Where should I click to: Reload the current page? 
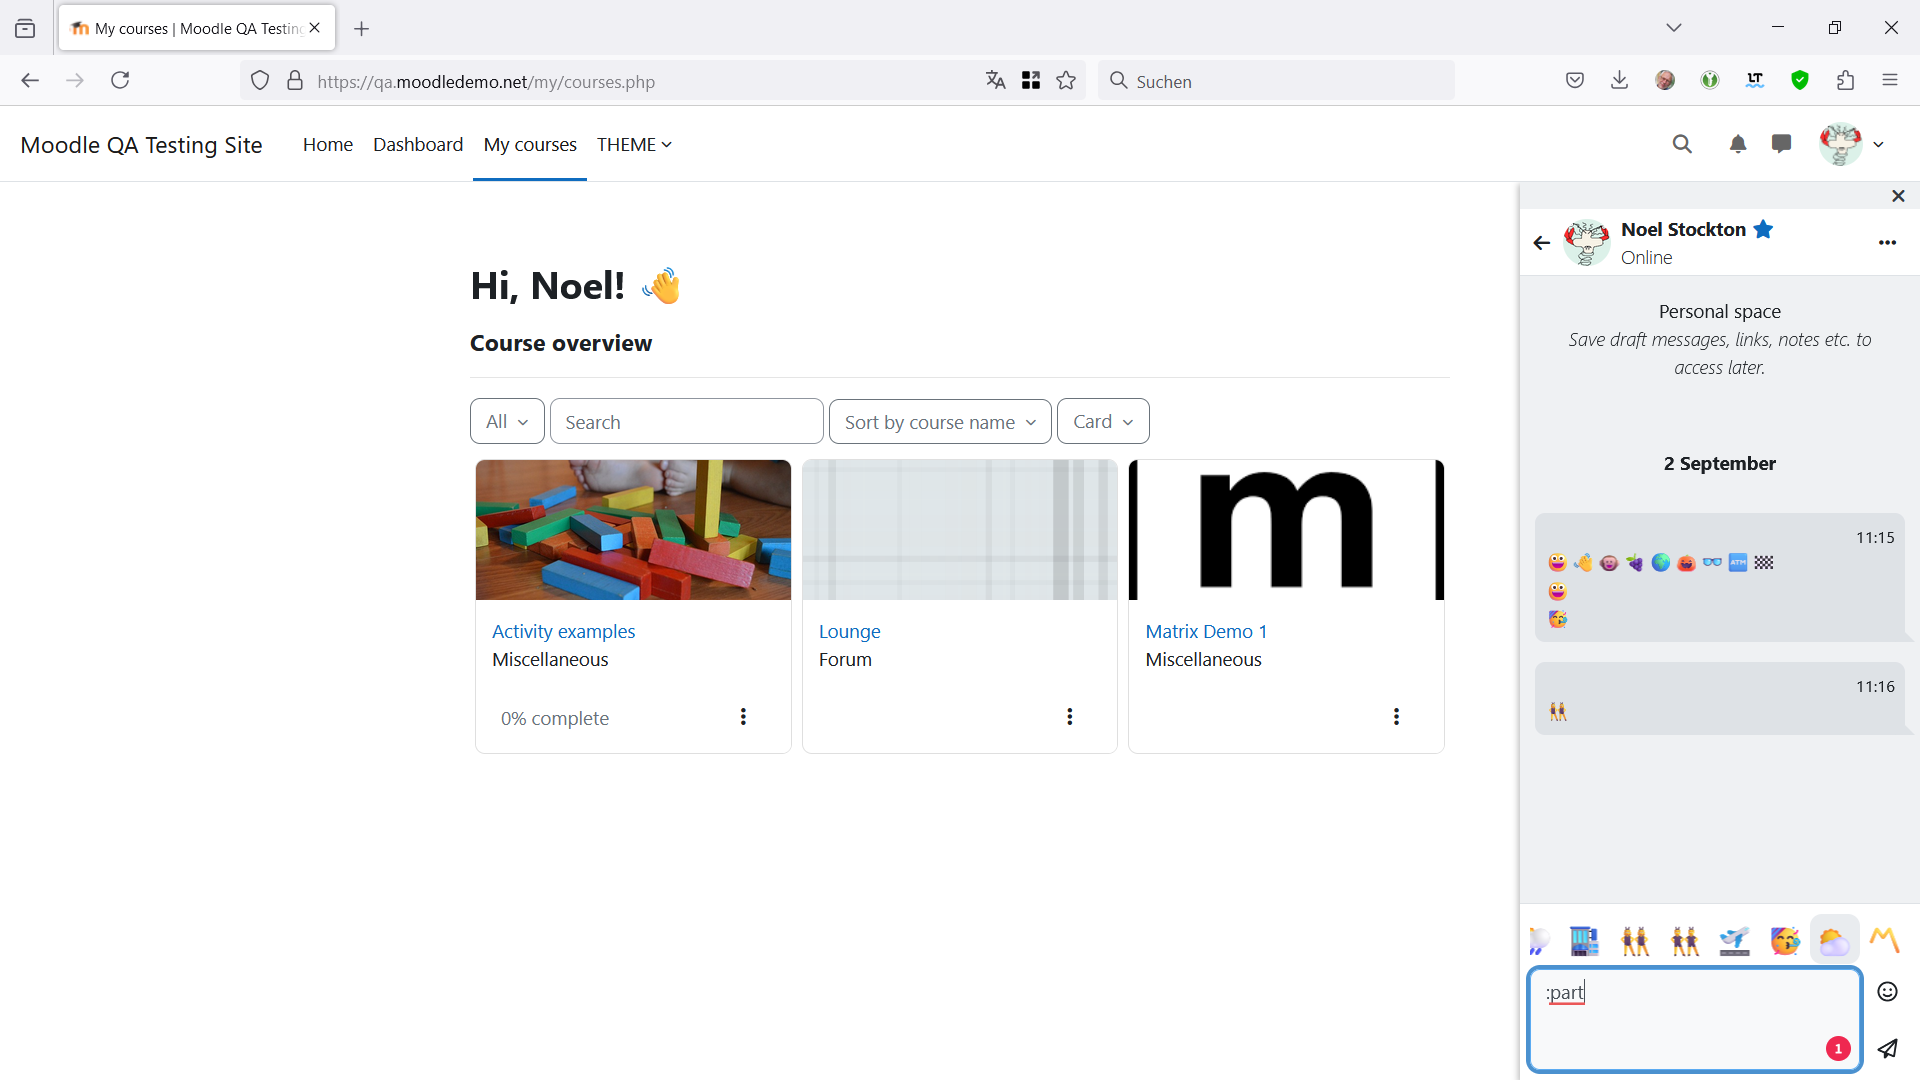pos(120,81)
